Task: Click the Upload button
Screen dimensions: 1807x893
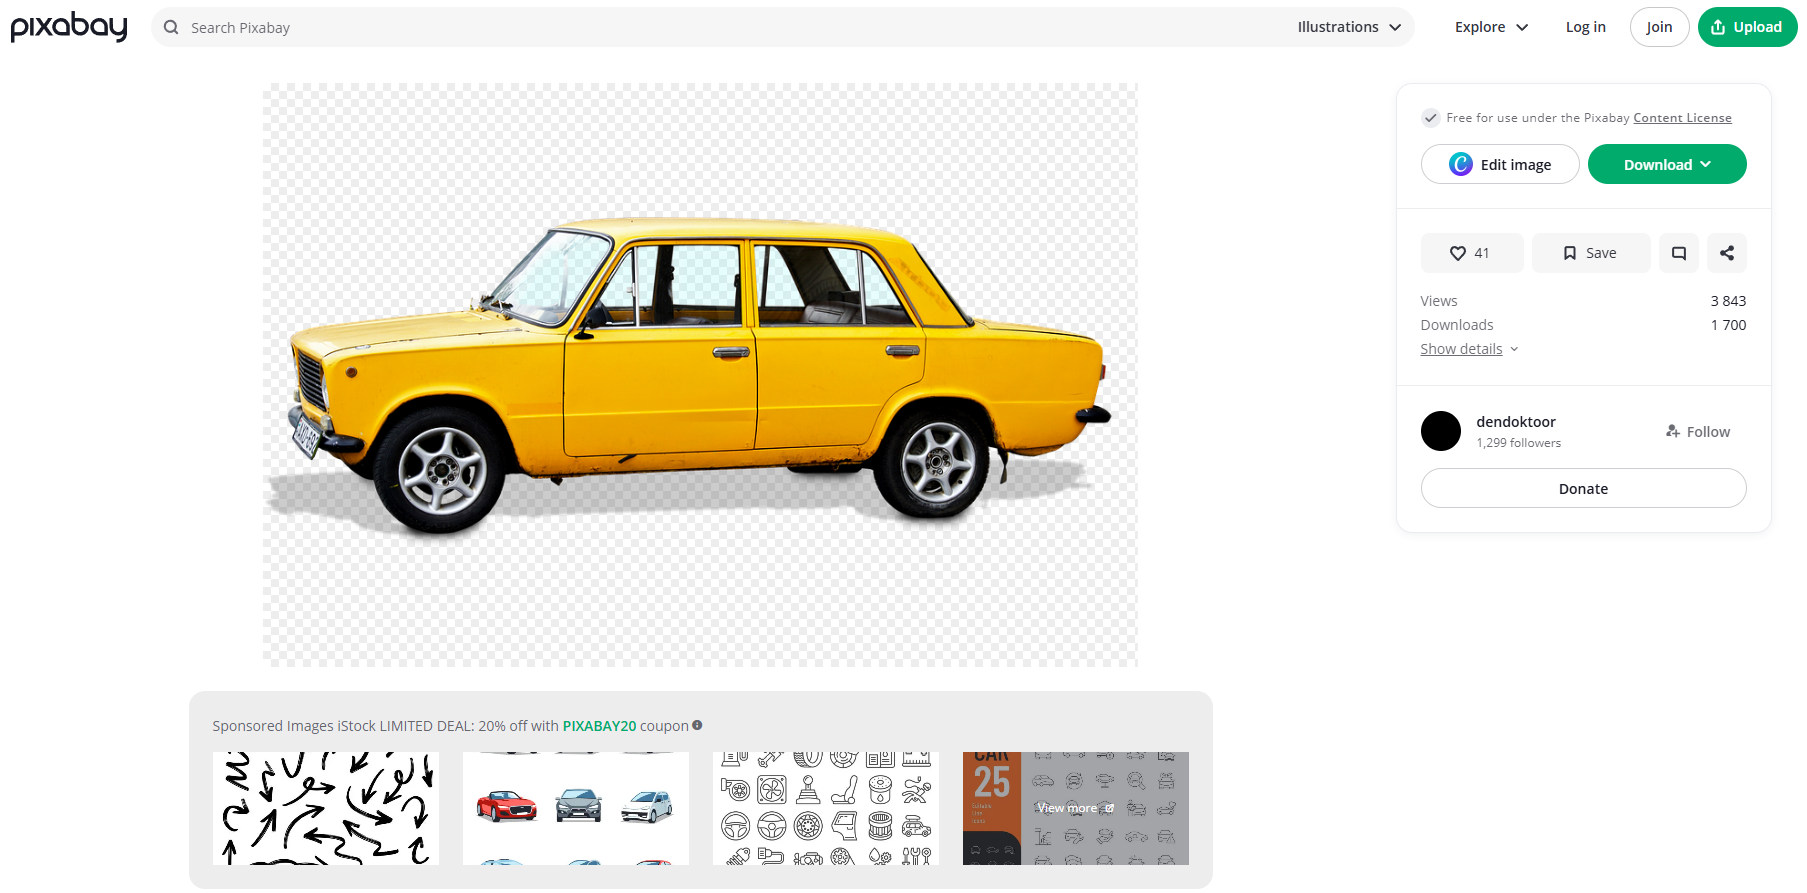Action: [1746, 27]
